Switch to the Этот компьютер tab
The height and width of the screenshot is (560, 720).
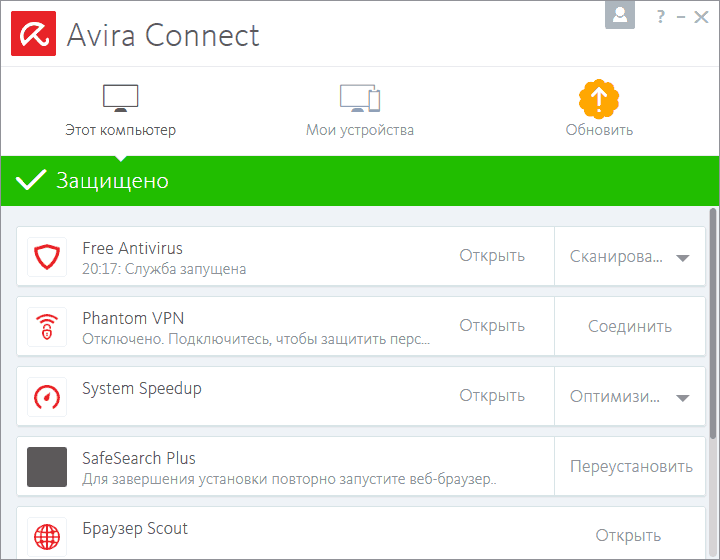pos(121,111)
